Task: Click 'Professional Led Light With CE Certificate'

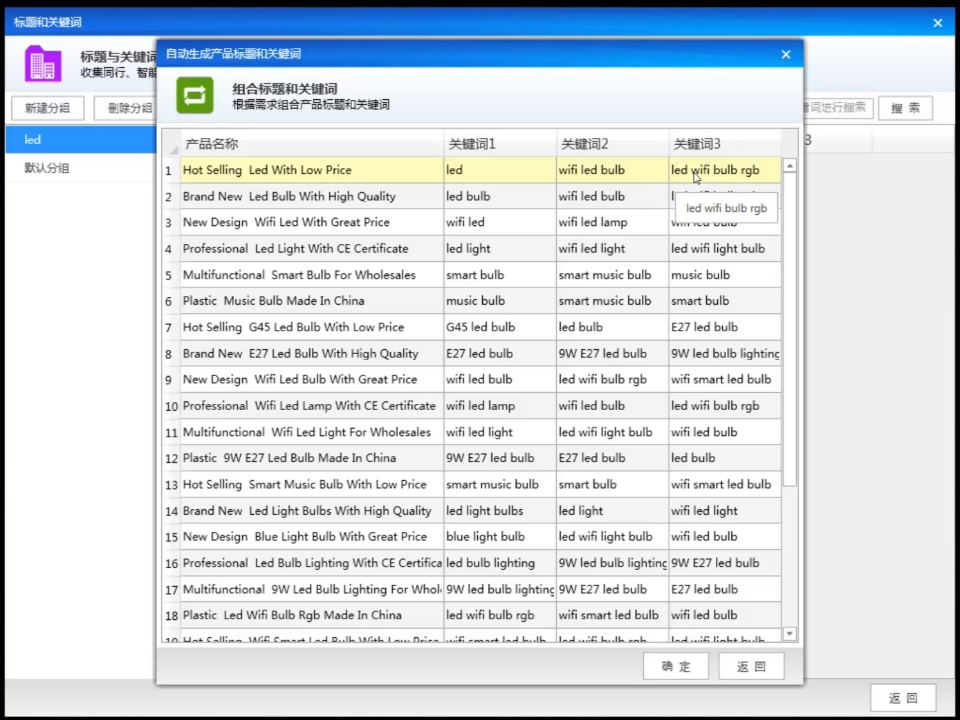Action: pyautogui.click(x=312, y=249)
